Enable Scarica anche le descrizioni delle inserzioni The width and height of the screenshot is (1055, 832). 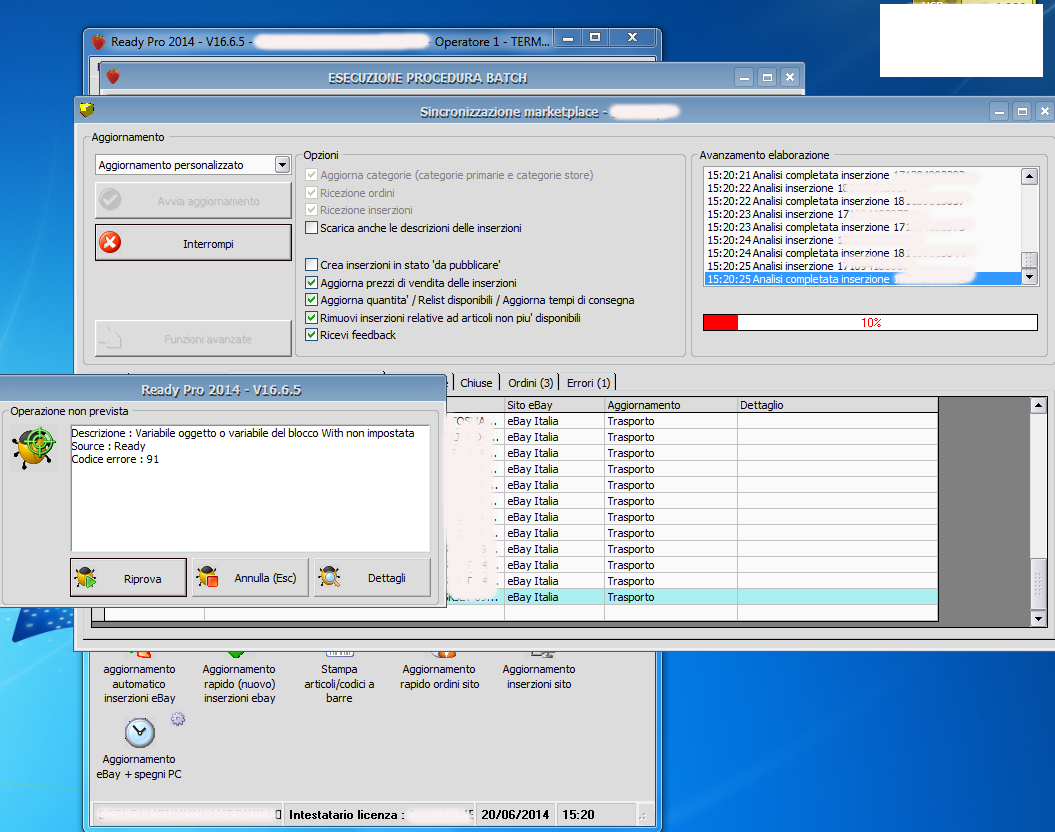pyautogui.click(x=311, y=228)
